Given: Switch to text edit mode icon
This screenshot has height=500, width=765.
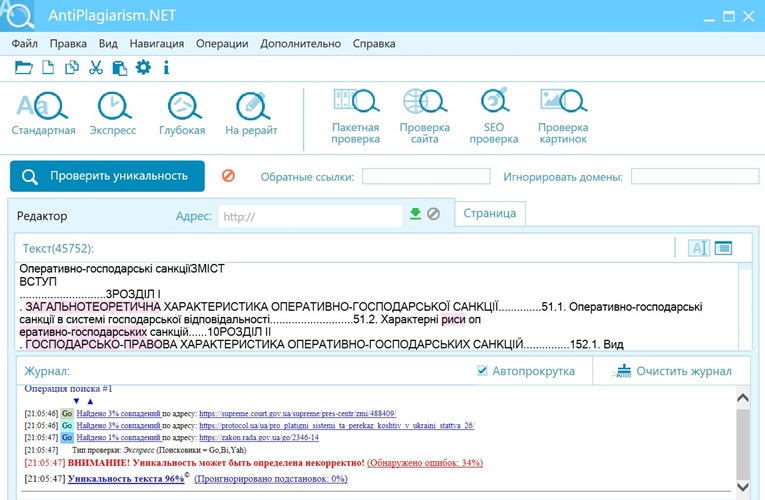Looking at the screenshot, I should pyautogui.click(x=699, y=248).
